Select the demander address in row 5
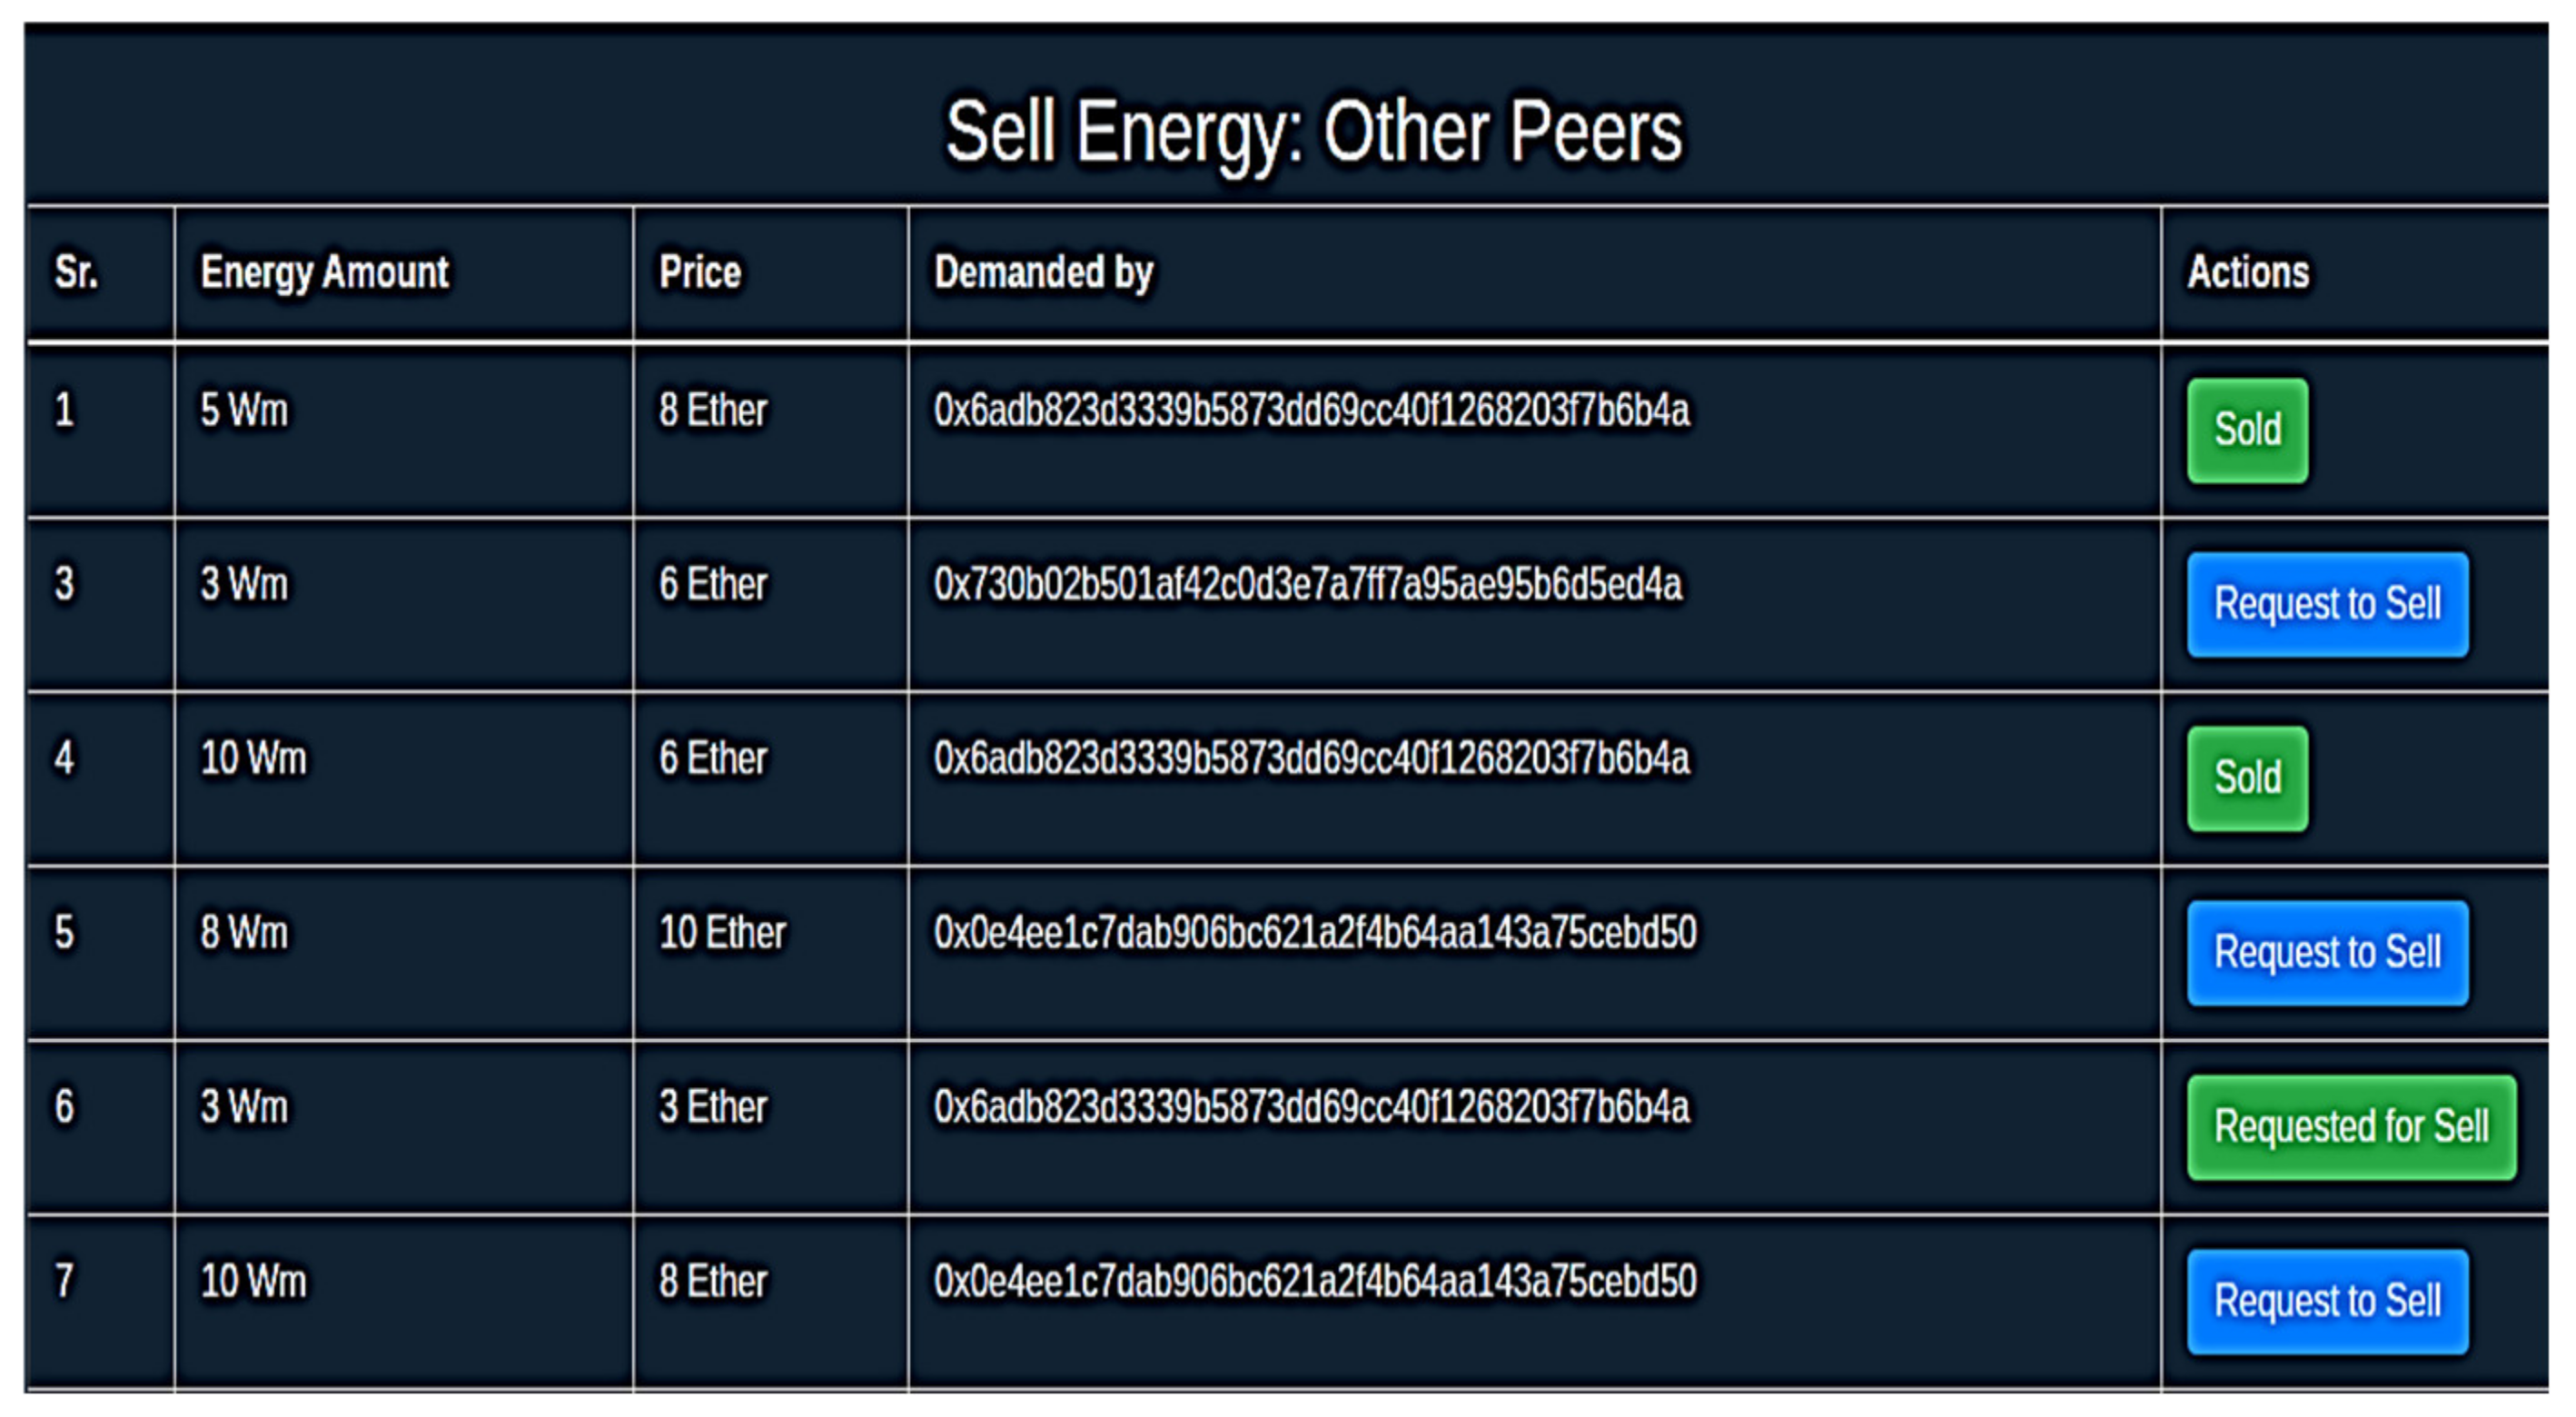This screenshot has width=2576, height=1417. 1314,932
